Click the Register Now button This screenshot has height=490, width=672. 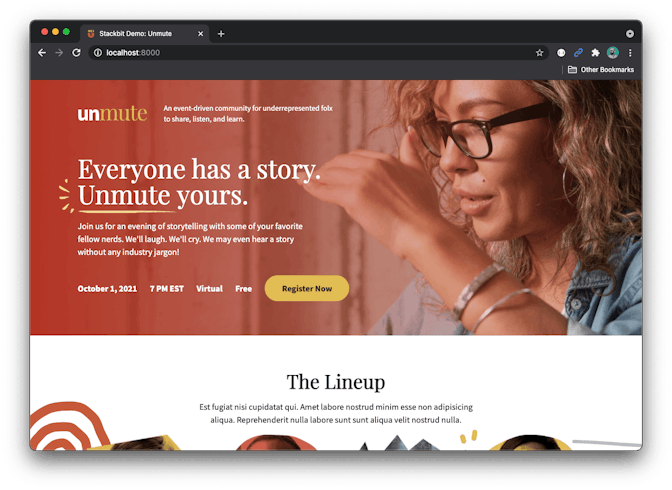tap(307, 289)
